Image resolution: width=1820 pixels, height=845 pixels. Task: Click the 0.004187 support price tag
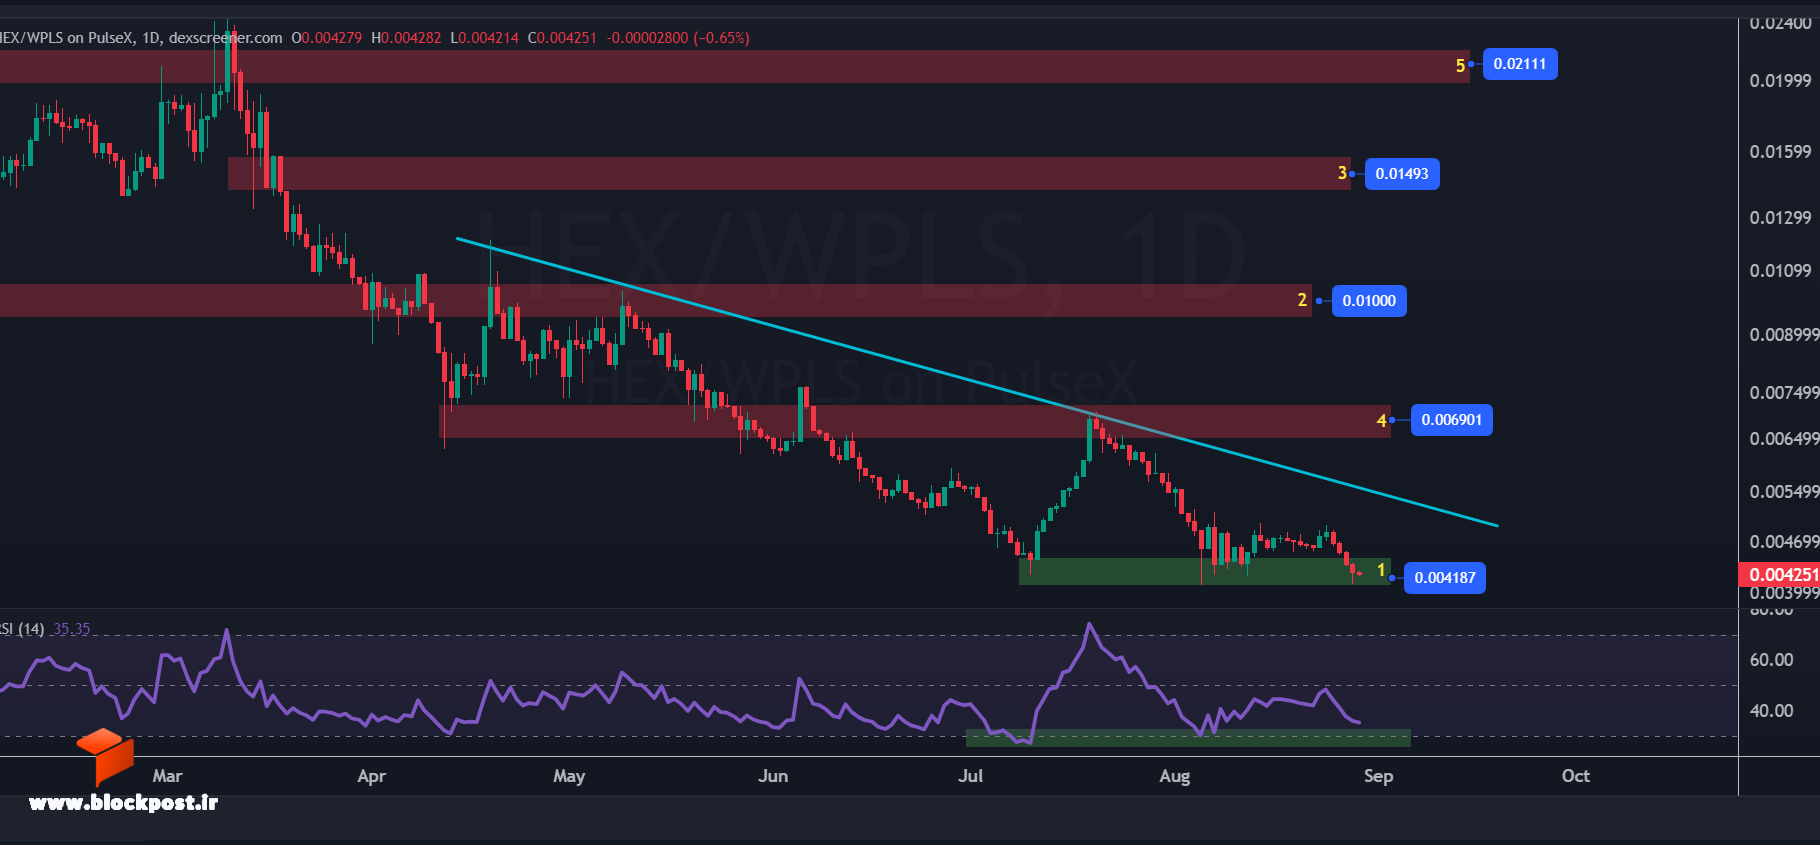(x=1444, y=578)
